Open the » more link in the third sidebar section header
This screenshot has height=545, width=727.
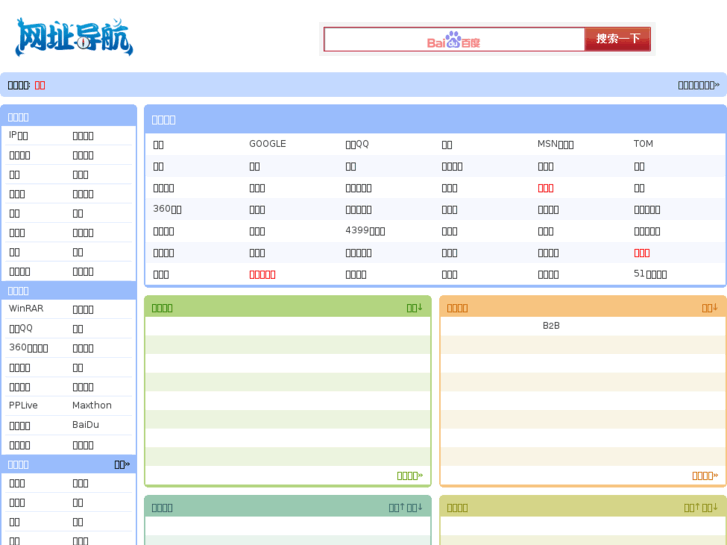(122, 465)
